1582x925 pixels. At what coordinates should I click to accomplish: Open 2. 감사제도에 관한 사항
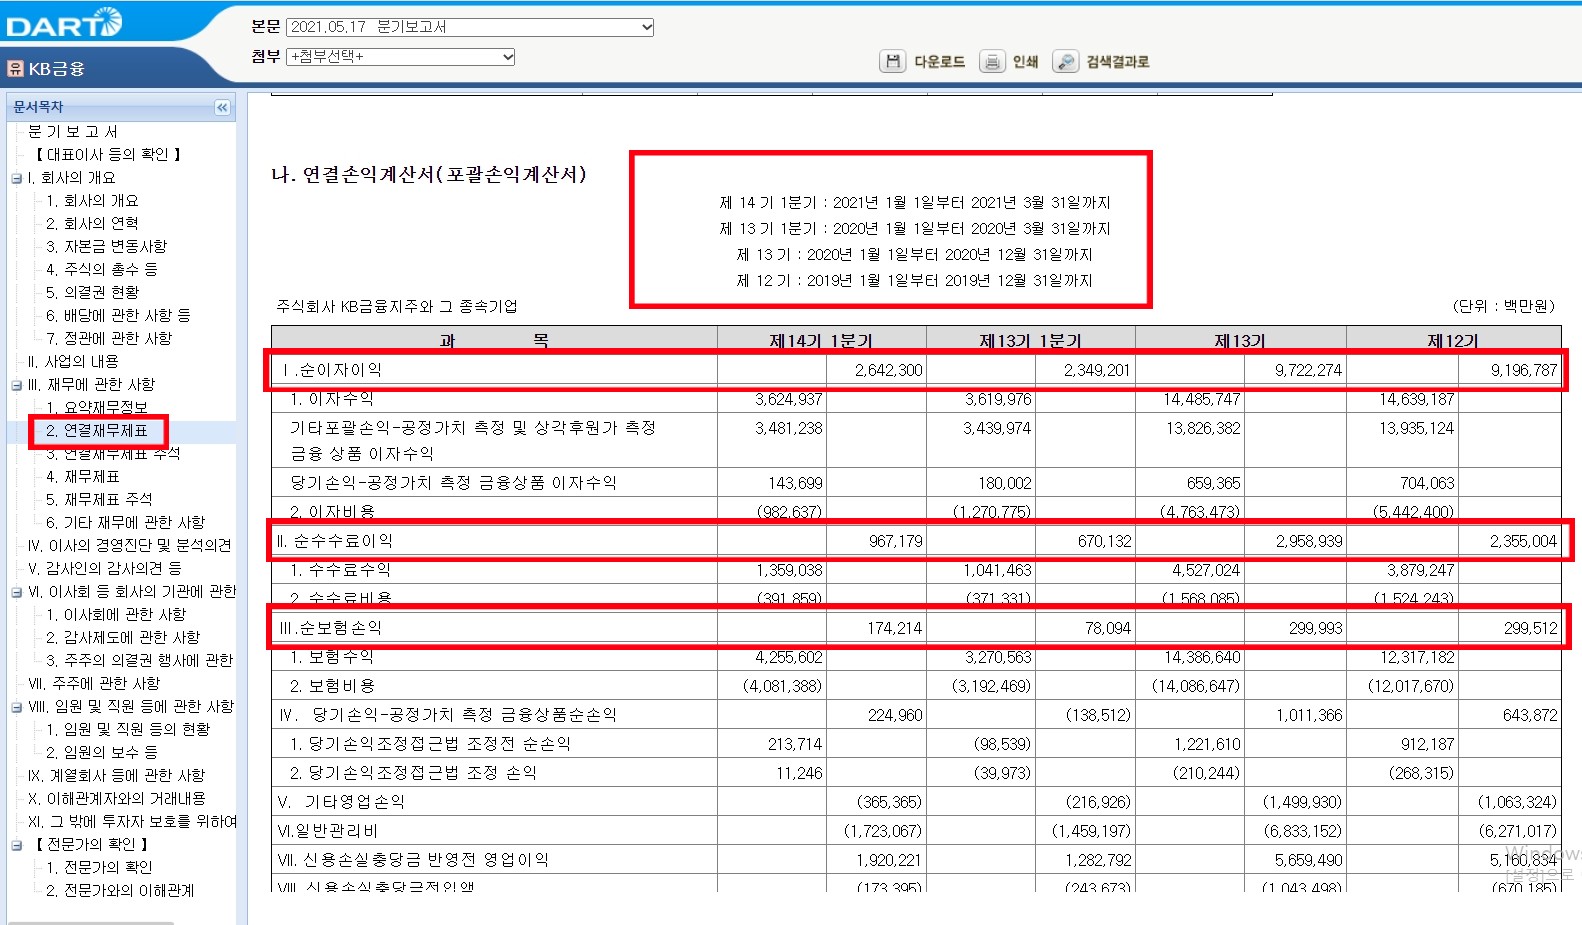pos(123,637)
